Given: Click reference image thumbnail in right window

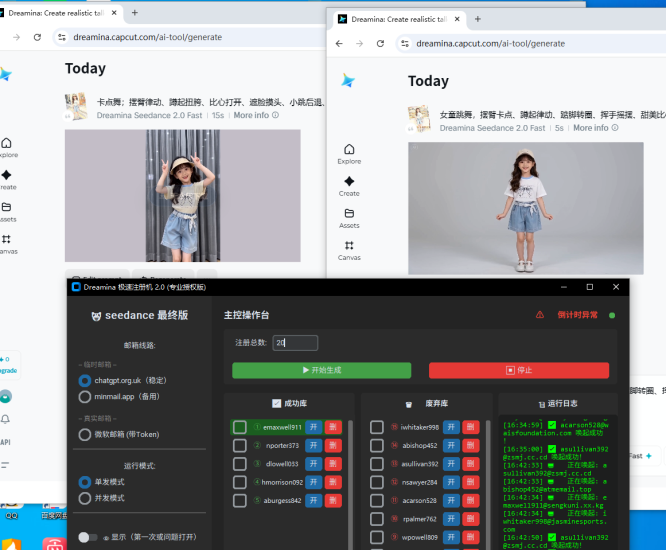Looking at the screenshot, I should (x=418, y=118).
